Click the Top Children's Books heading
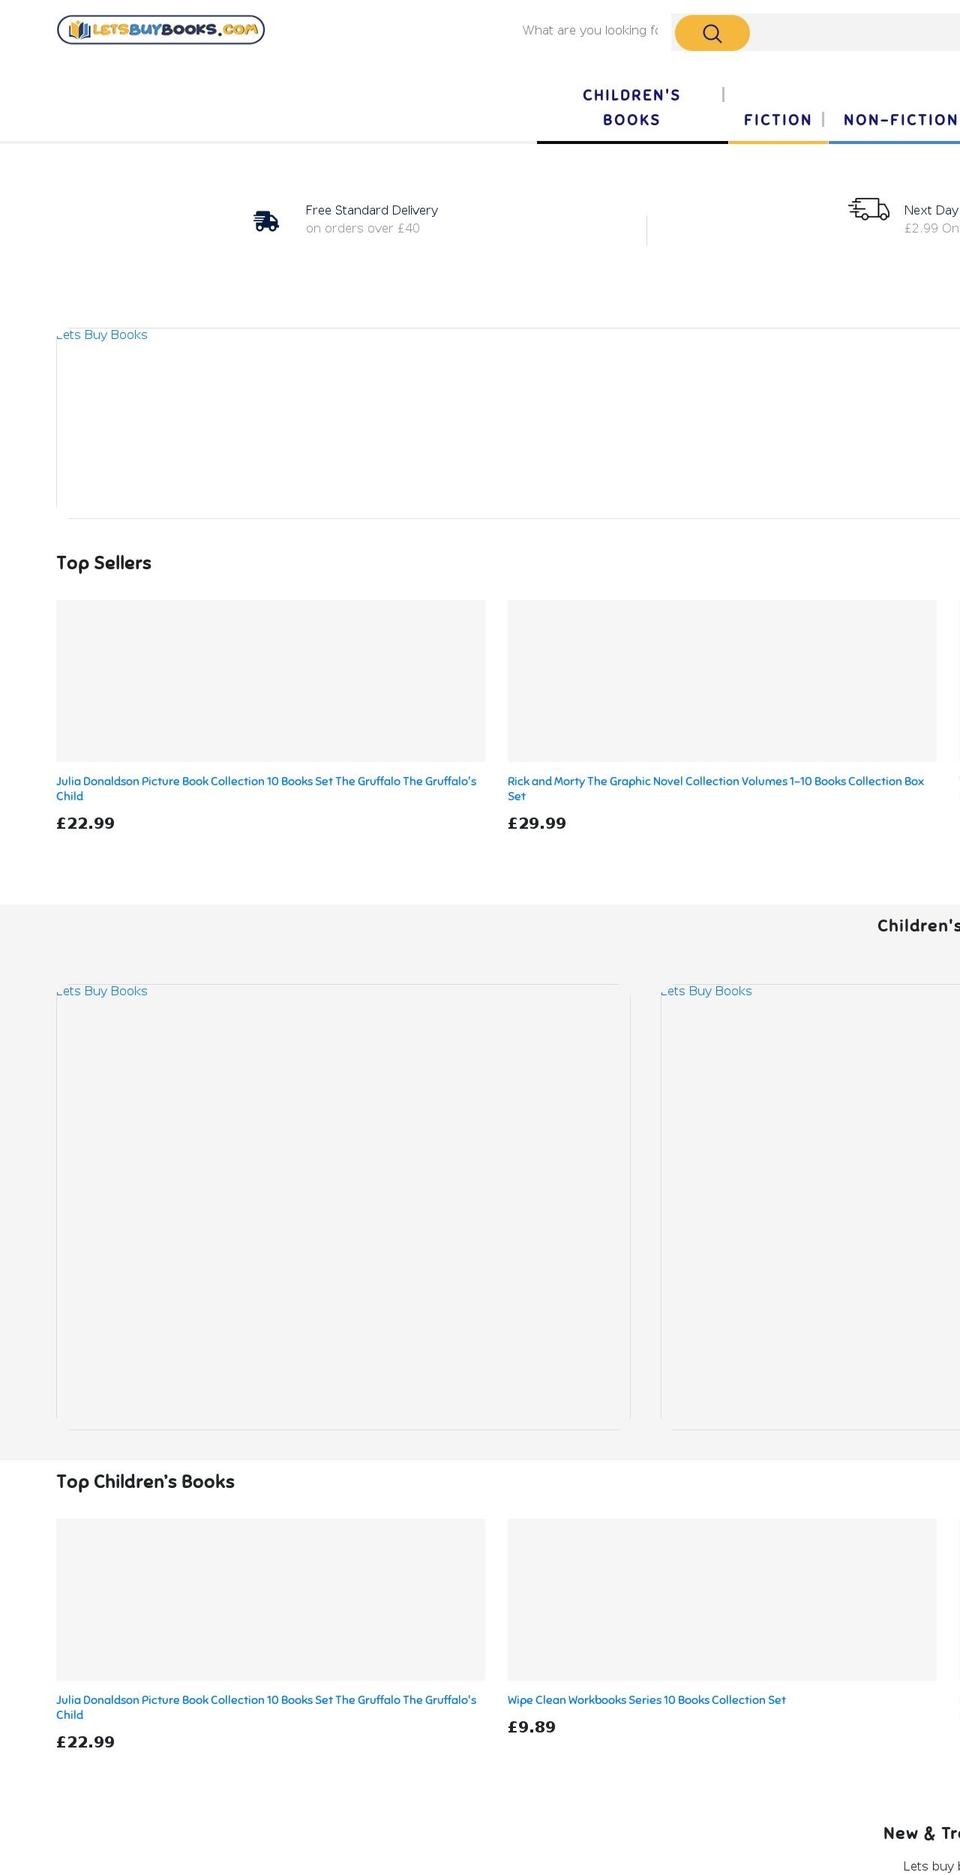The image size is (960, 1875). [x=146, y=1482]
